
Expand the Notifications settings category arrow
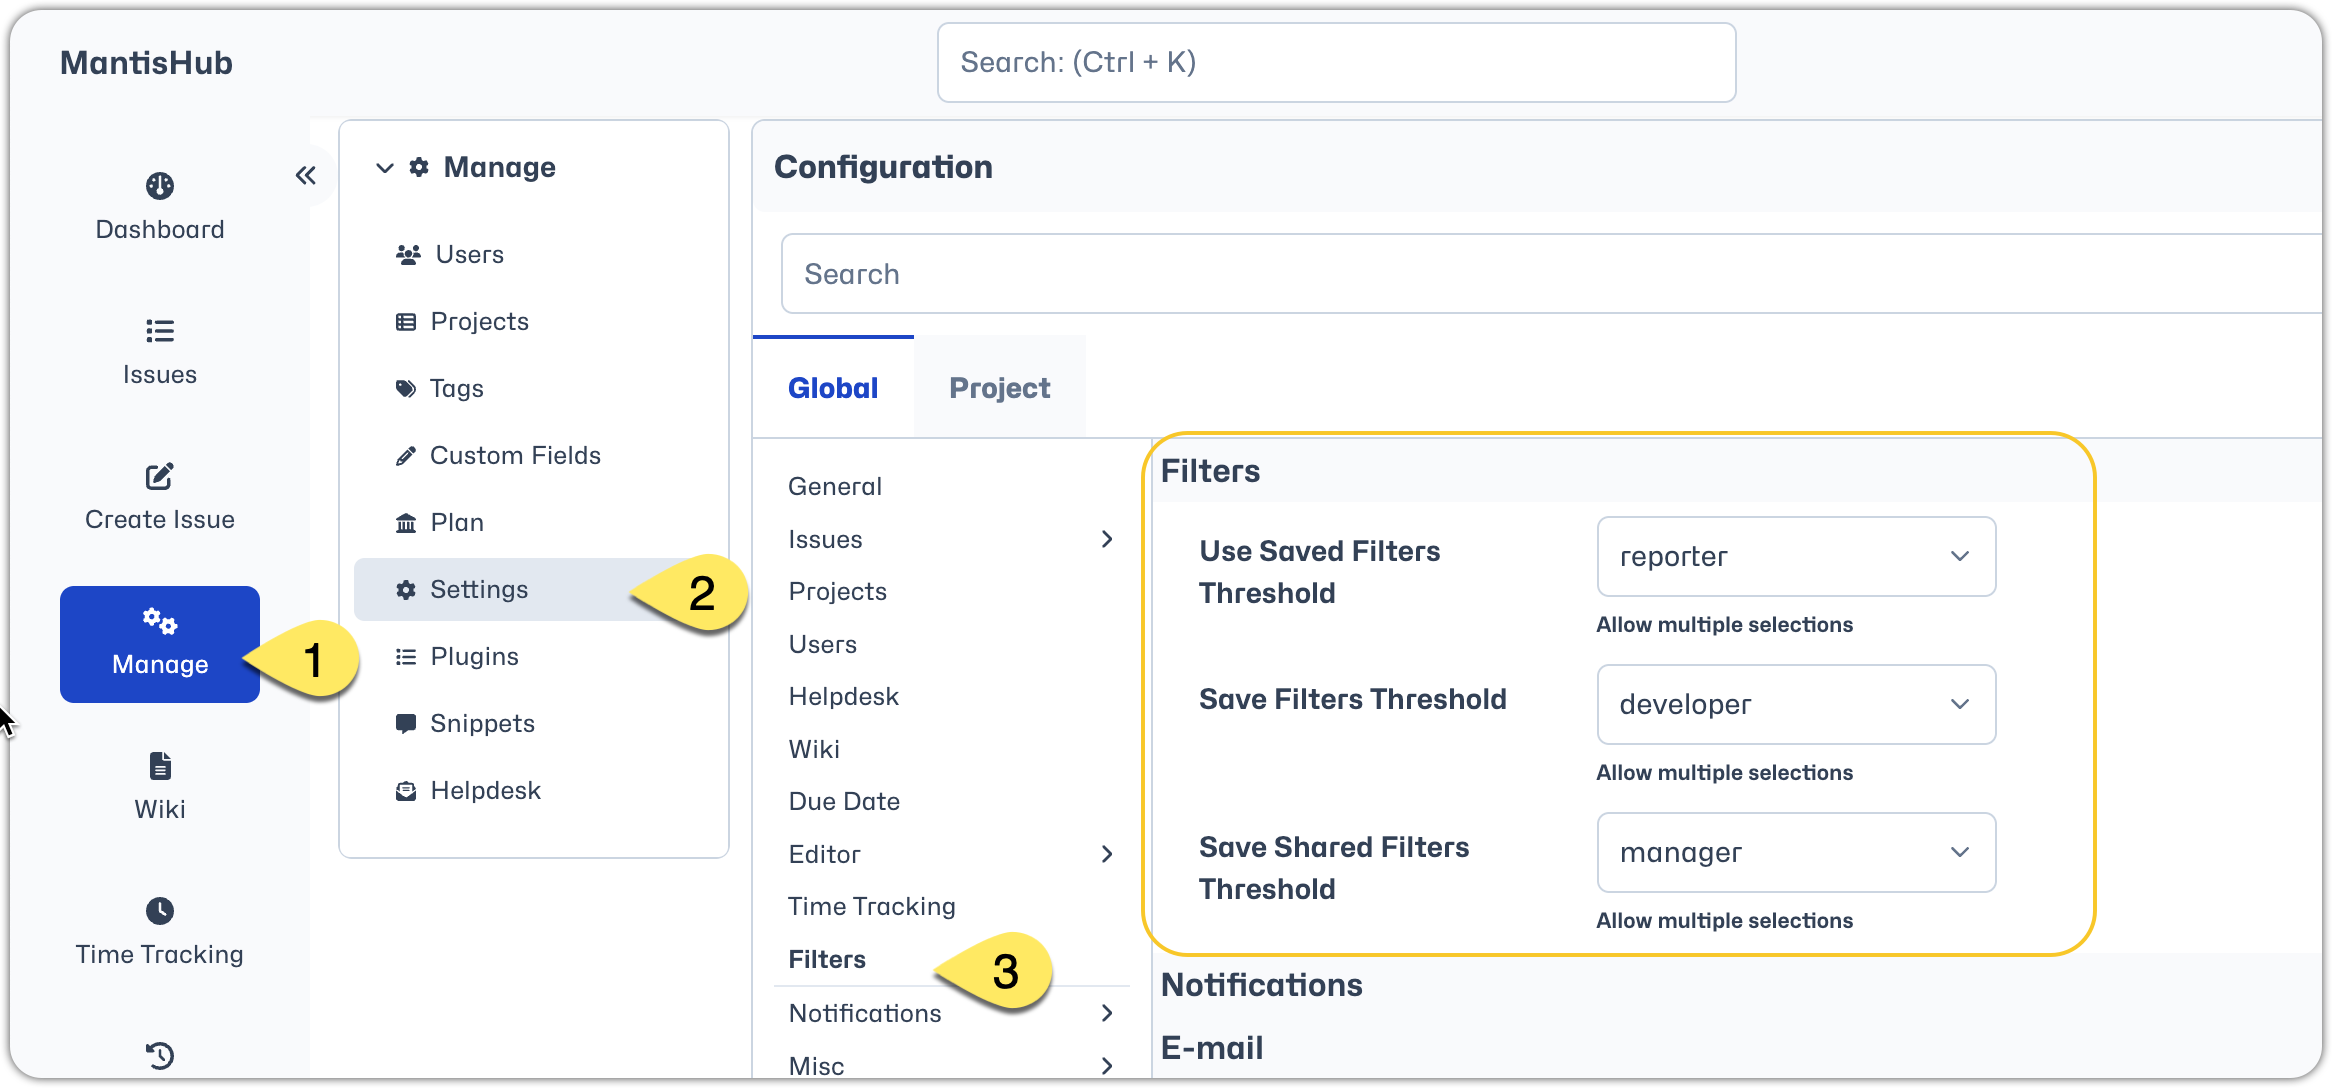(1107, 1013)
